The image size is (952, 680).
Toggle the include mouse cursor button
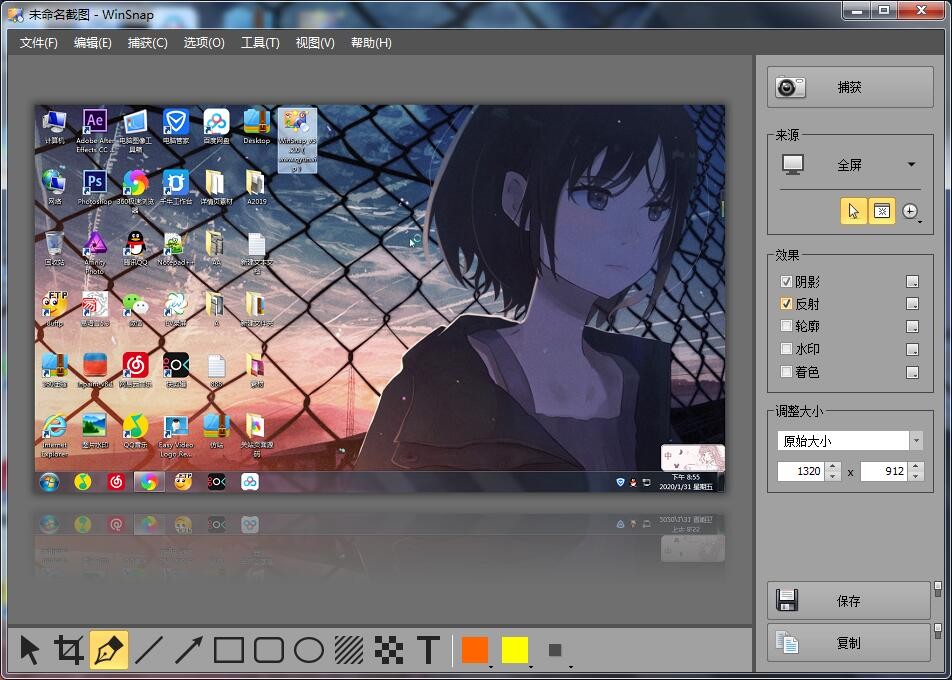tap(853, 211)
